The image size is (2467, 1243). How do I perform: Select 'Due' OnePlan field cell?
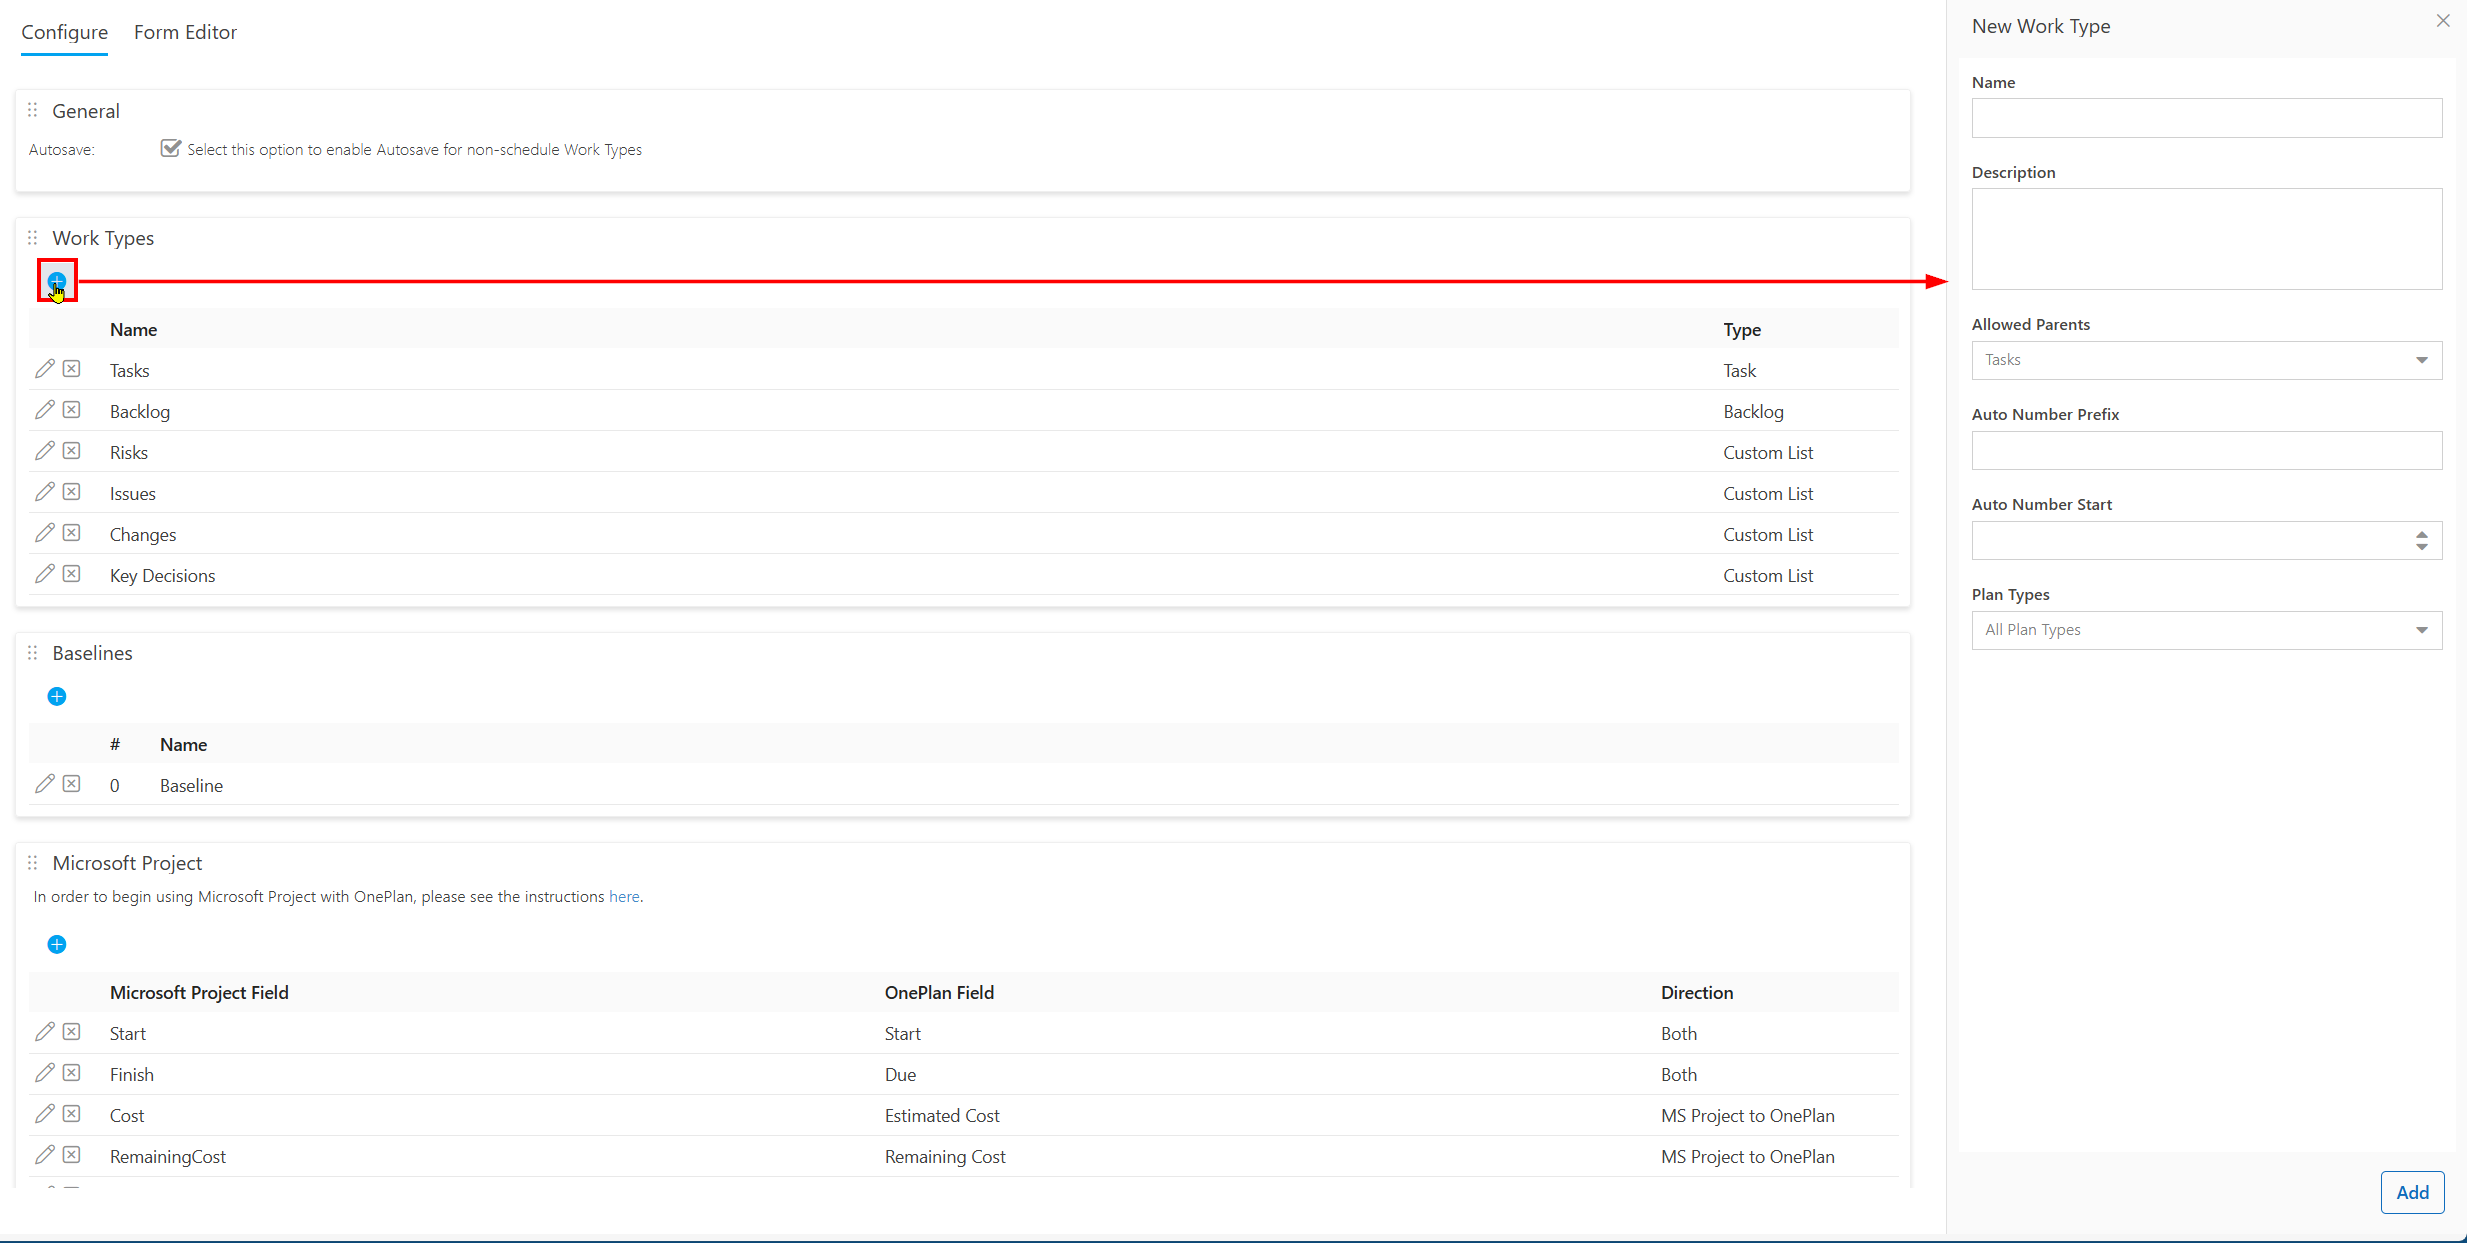900,1074
